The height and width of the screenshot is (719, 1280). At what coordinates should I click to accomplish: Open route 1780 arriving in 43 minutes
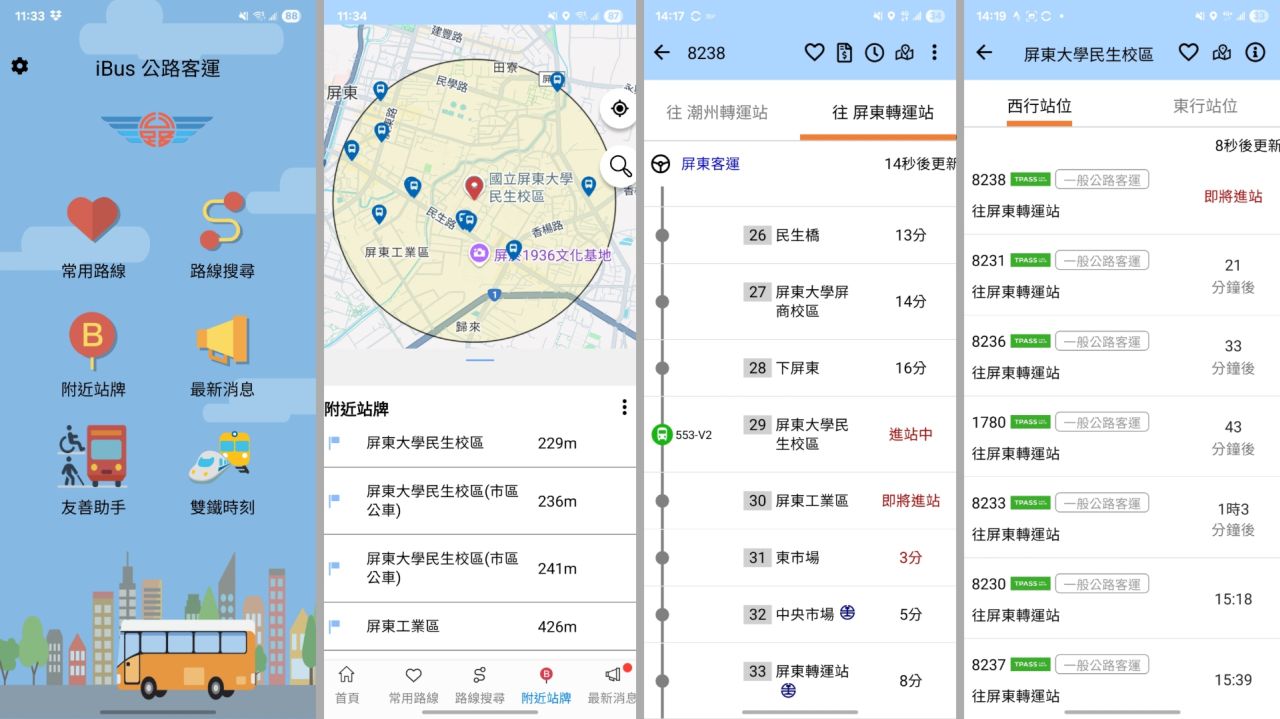click(x=1121, y=437)
